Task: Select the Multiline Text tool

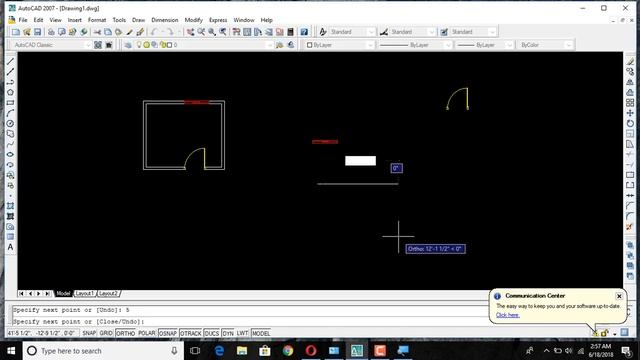Action: (10, 247)
